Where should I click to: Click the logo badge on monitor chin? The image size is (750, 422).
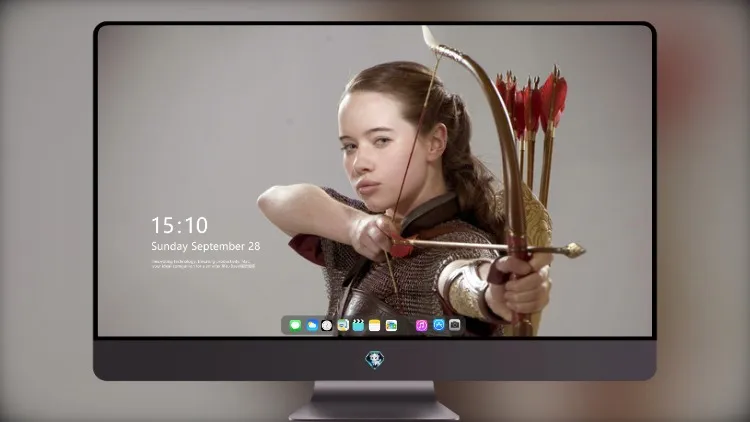[375, 360]
